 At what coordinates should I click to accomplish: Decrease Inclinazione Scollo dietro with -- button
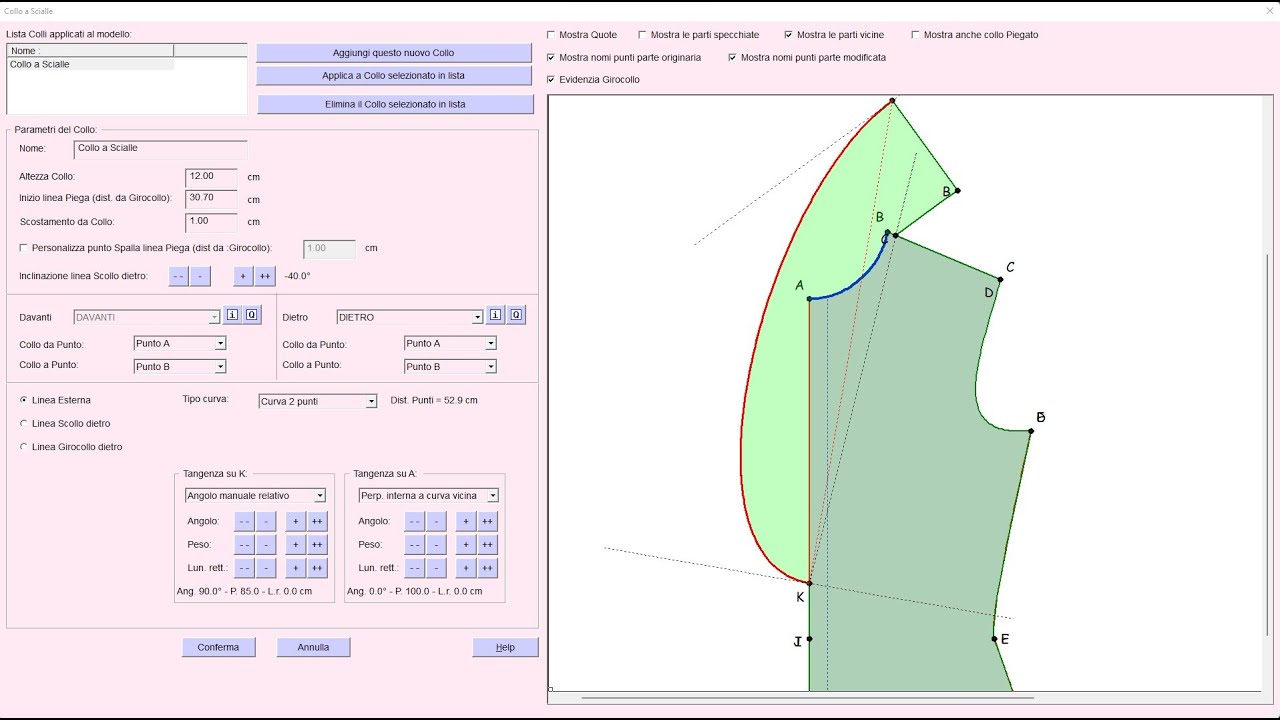[x=178, y=276]
